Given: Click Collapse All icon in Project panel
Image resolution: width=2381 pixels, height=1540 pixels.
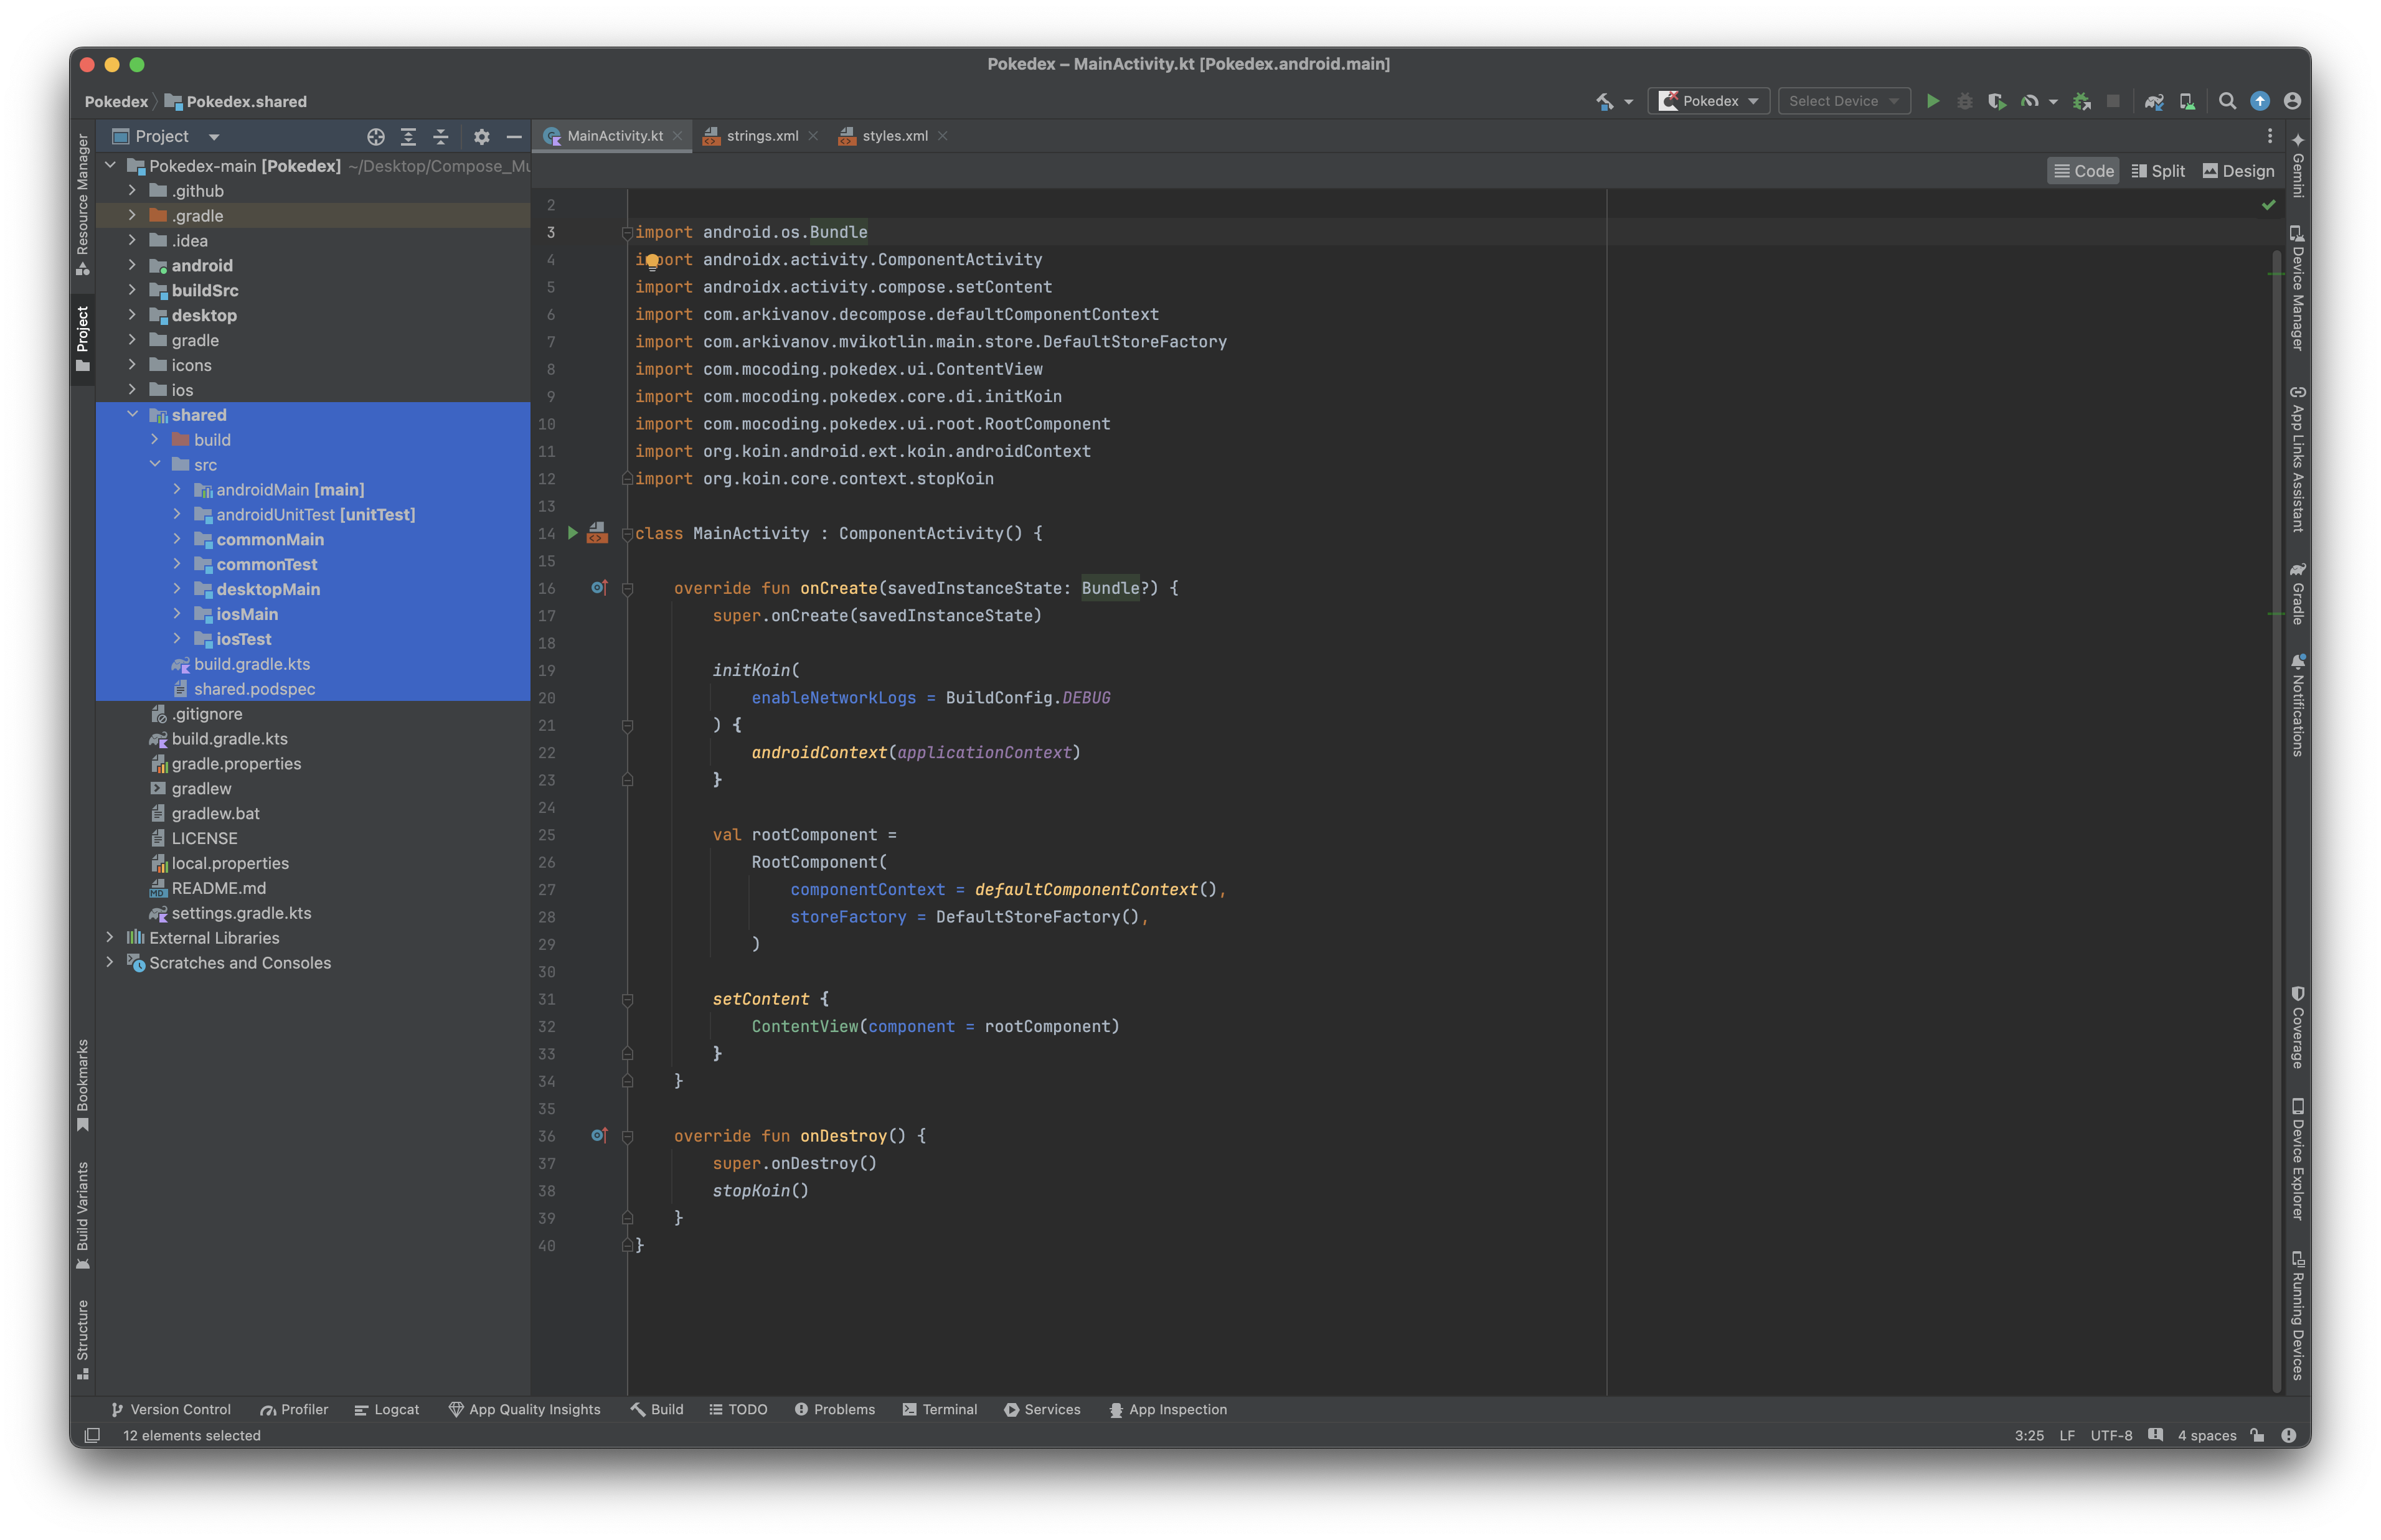Looking at the screenshot, I should click(x=441, y=137).
